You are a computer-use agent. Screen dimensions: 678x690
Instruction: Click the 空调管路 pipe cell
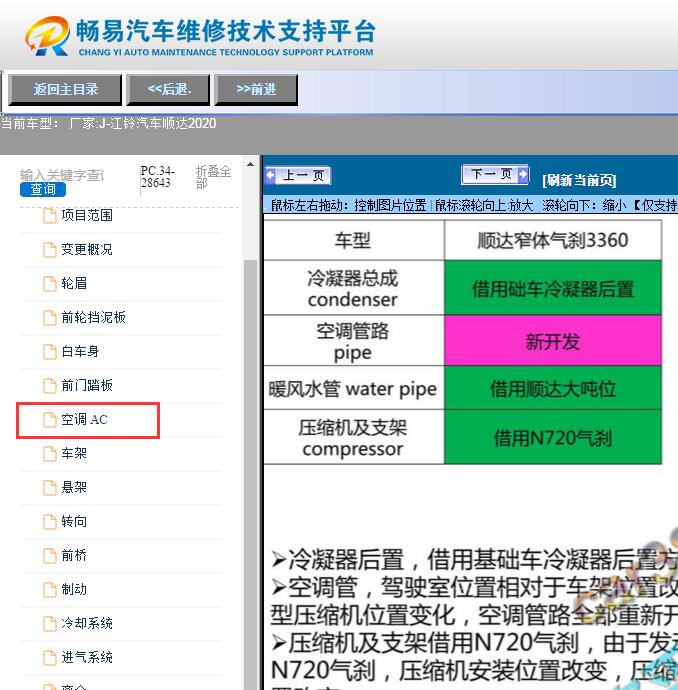click(x=353, y=340)
